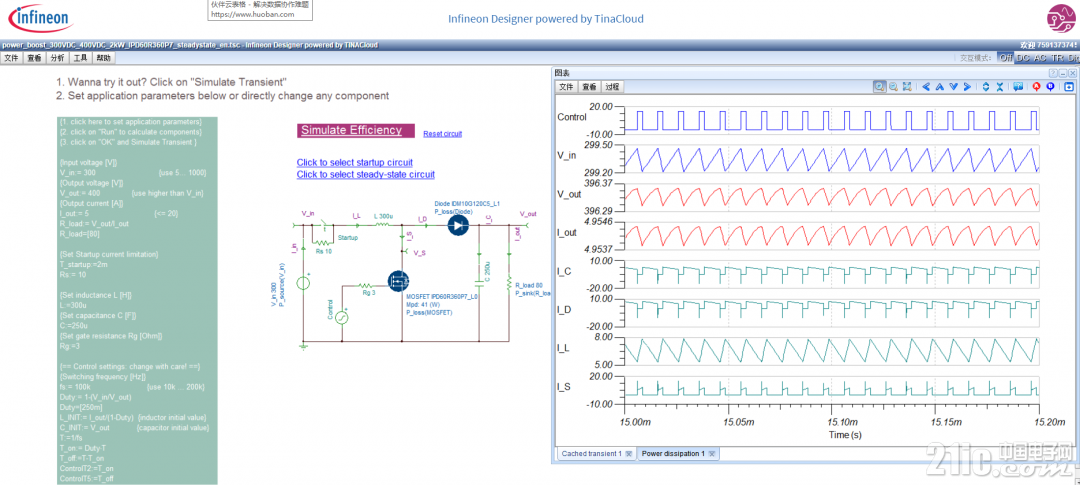Close the Cached transient 1 tab
1080x485 pixels.
(627, 454)
